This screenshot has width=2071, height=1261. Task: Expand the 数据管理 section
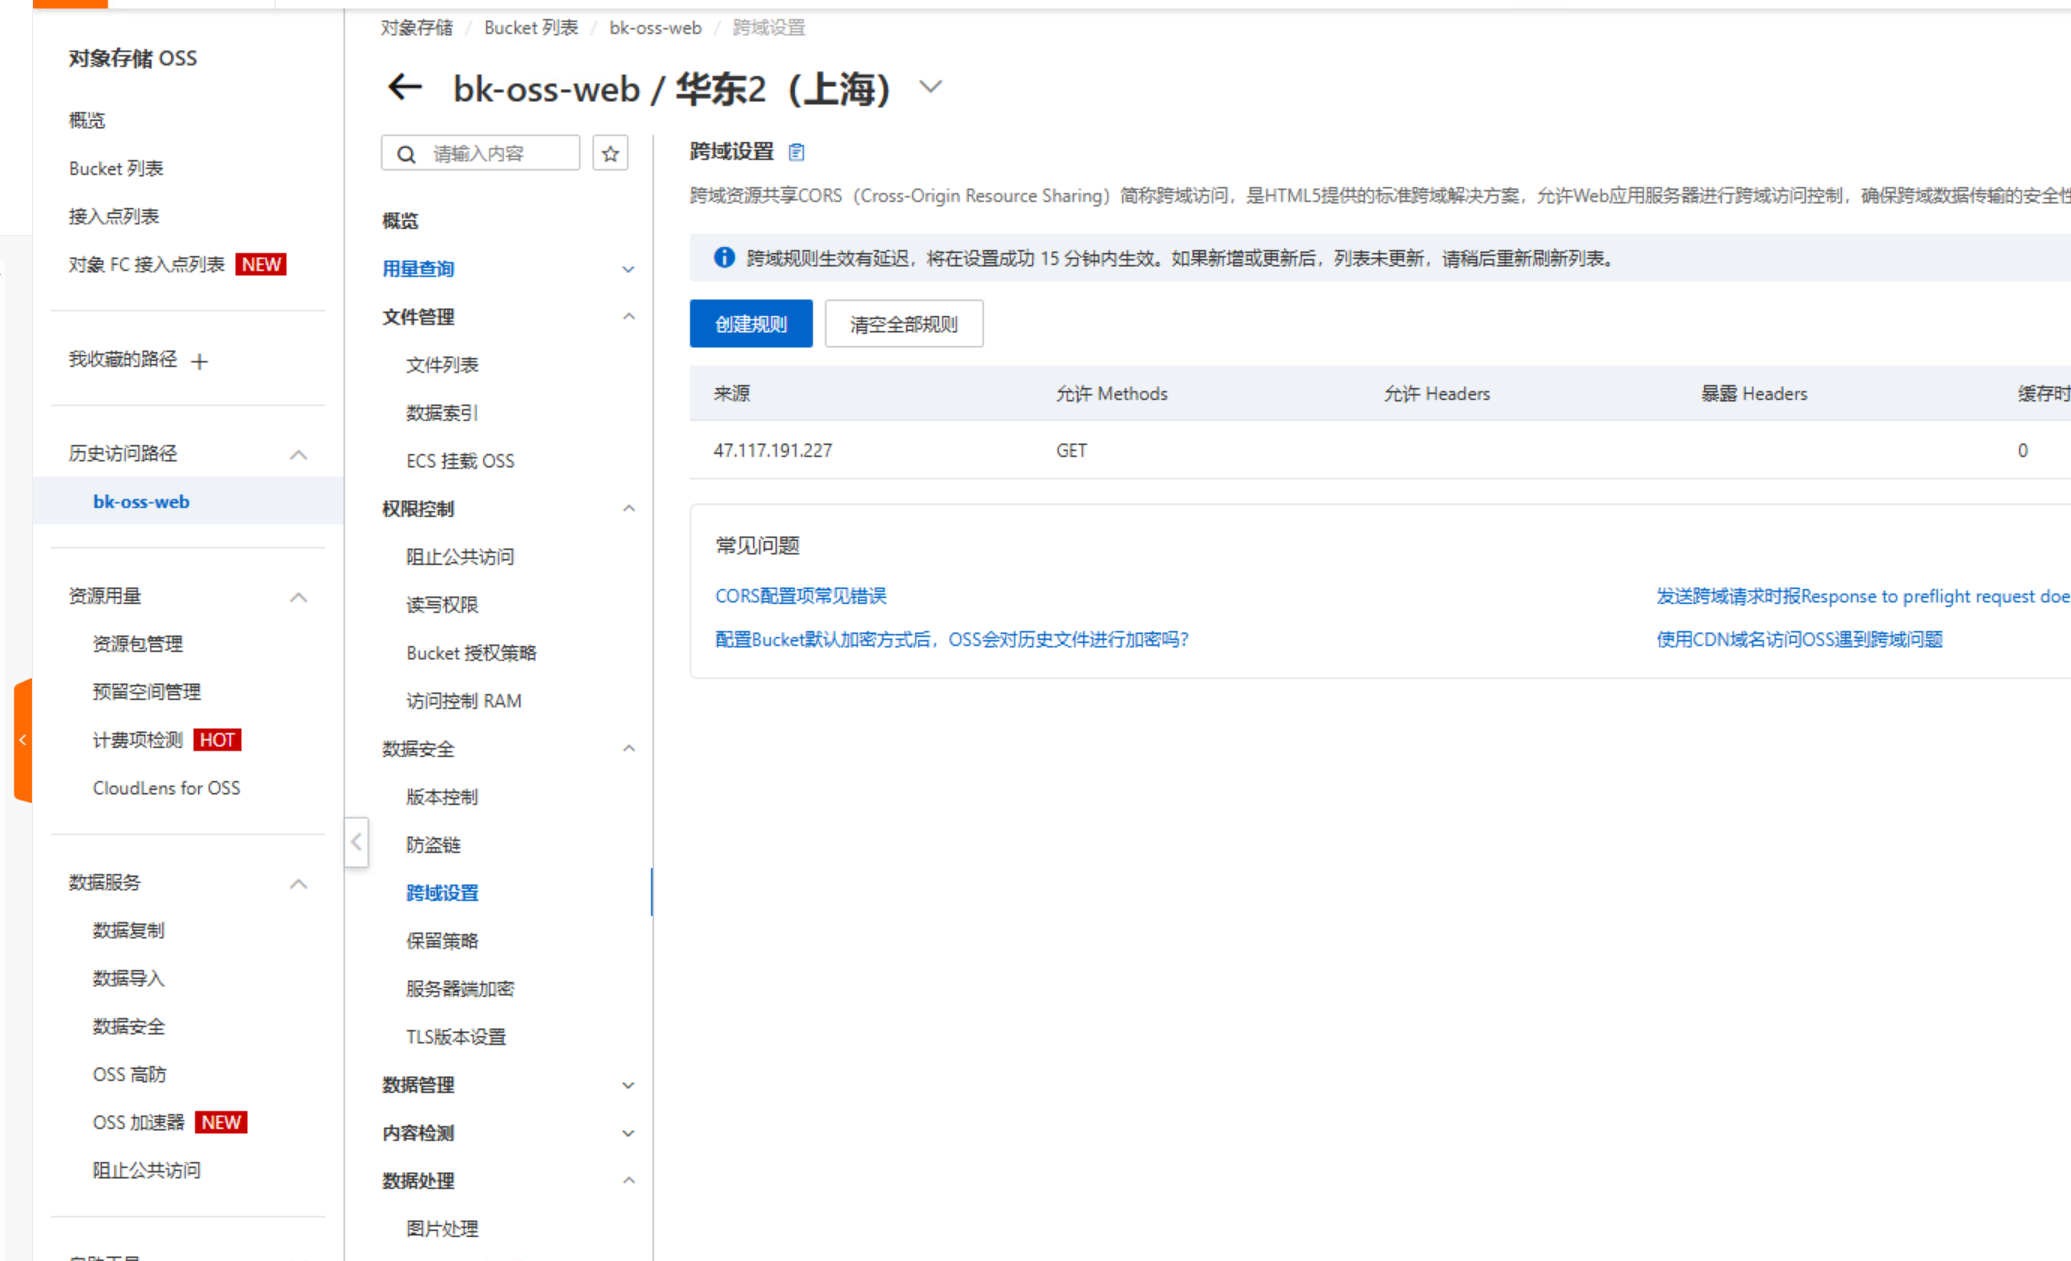point(628,1085)
